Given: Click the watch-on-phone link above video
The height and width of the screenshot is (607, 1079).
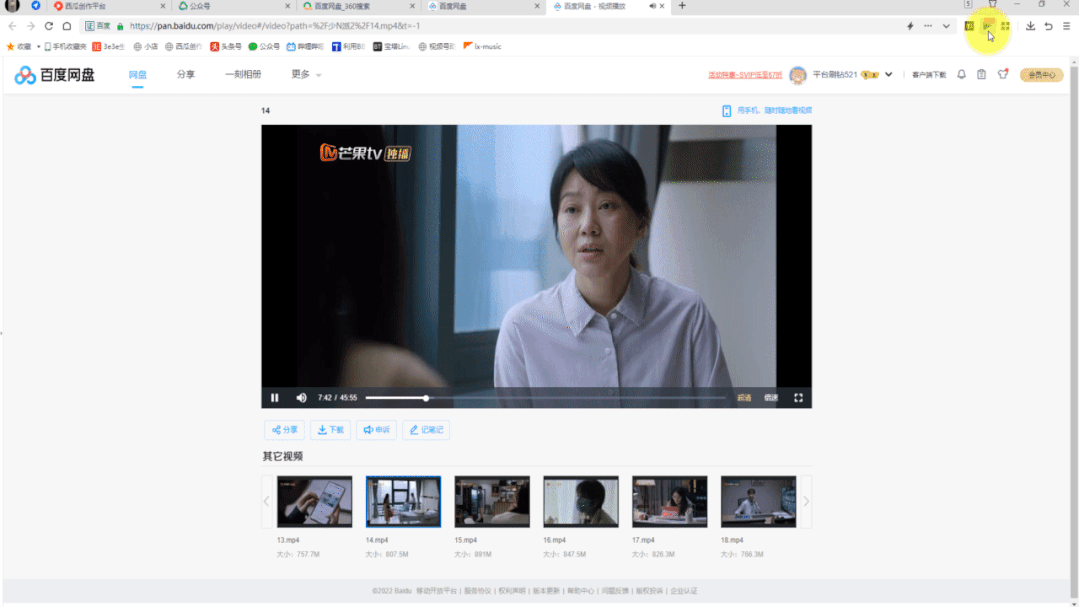Looking at the screenshot, I should (767, 110).
